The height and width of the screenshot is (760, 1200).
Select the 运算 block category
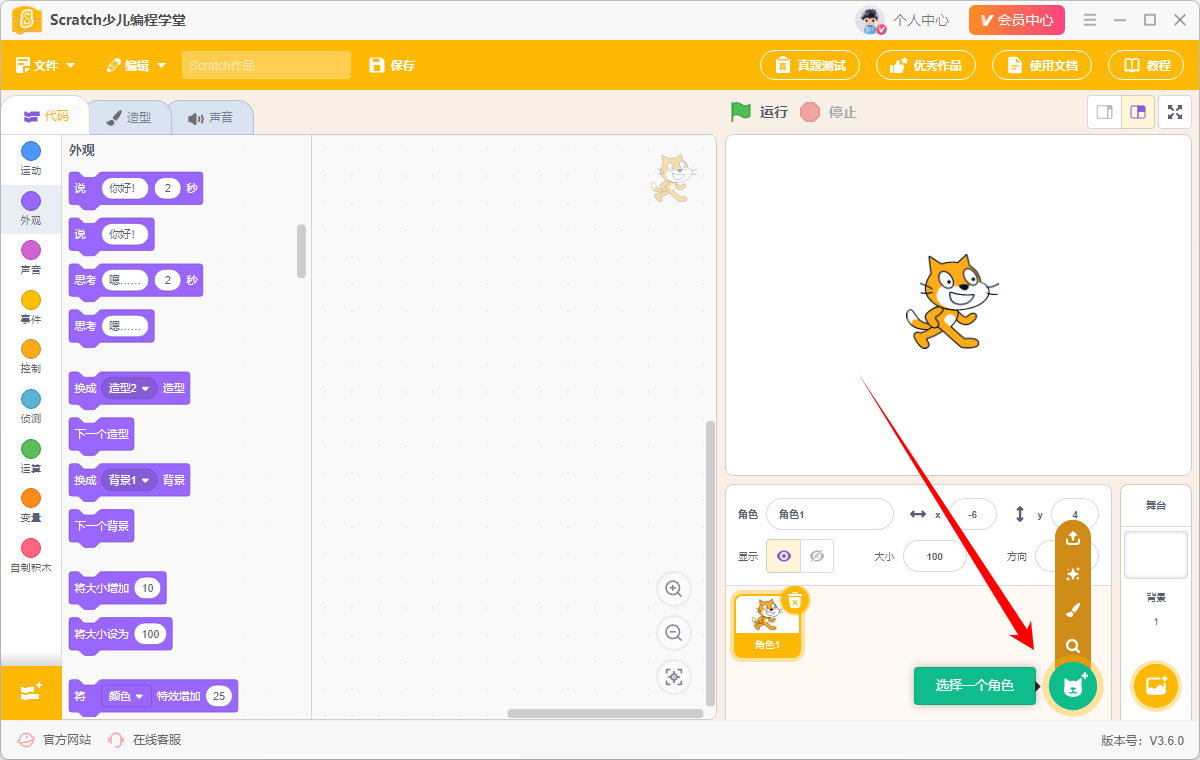[x=31, y=456]
